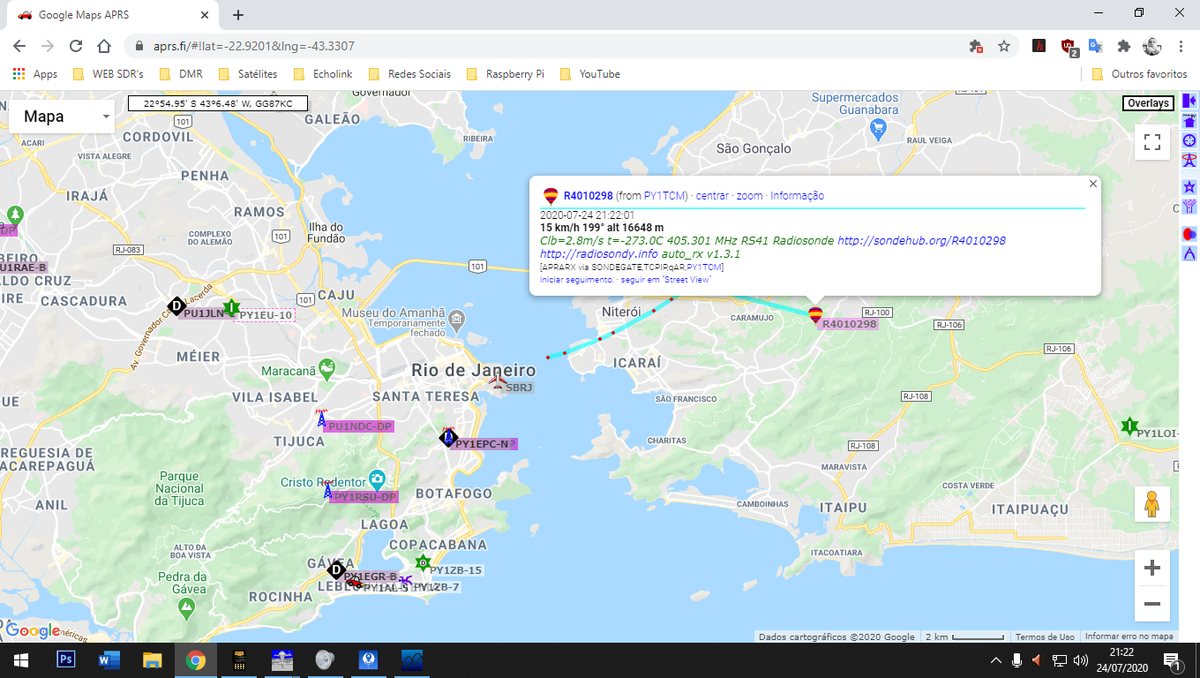Toggle fullscreen map view

pos(1152,143)
